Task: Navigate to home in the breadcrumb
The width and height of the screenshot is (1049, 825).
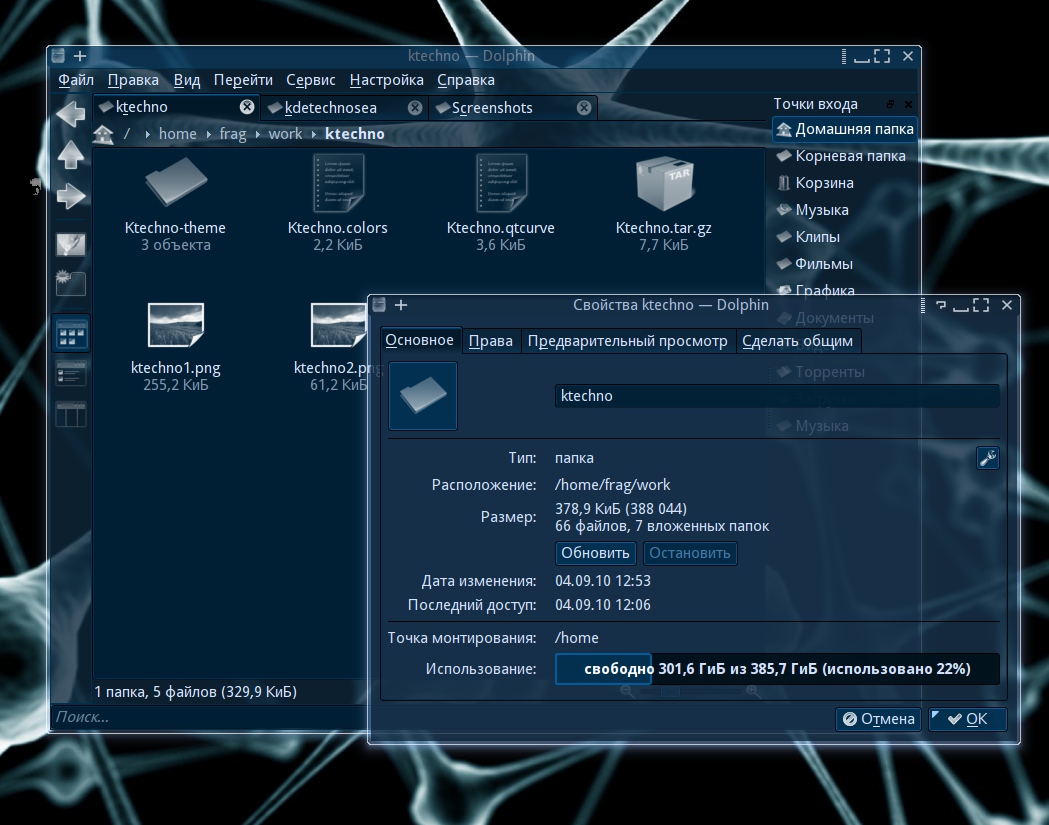Action: [x=177, y=134]
